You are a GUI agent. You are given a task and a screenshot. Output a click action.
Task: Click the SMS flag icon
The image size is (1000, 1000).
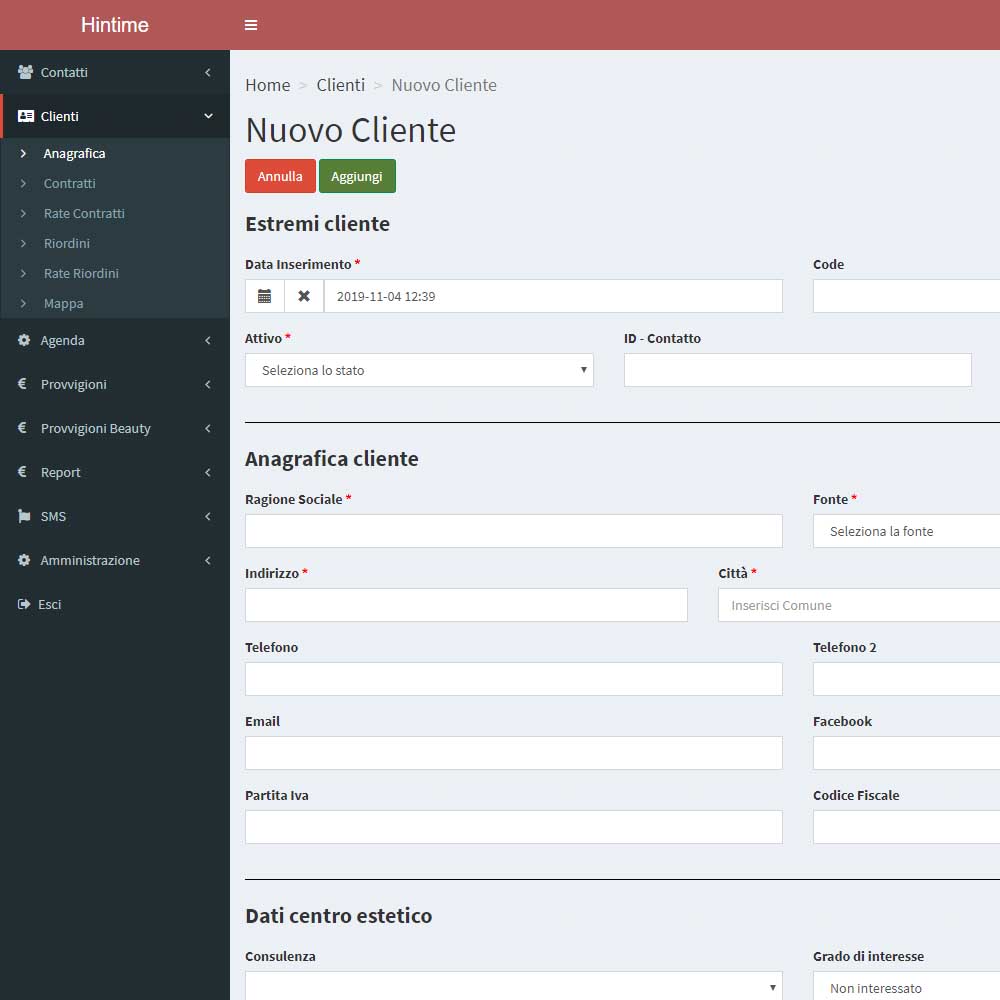24,516
